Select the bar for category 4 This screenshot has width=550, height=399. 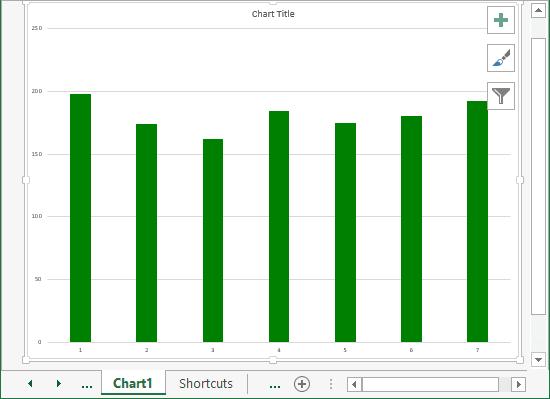tap(279, 226)
